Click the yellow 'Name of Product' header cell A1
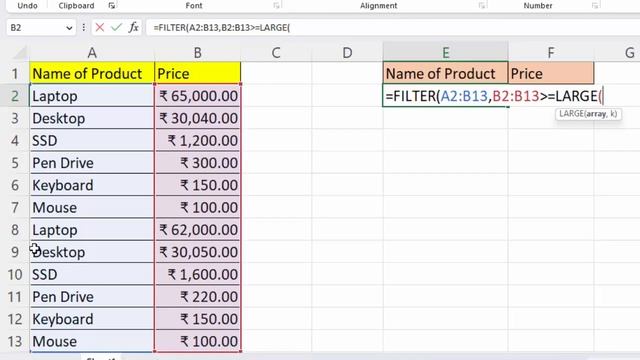Viewport: 640px width, 360px height. click(x=92, y=73)
